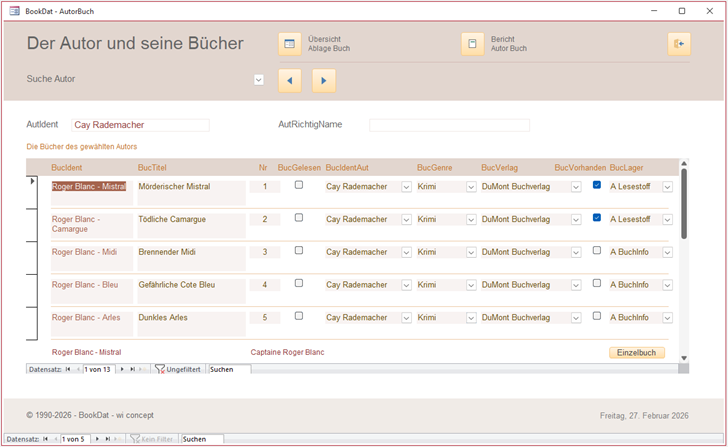This screenshot has height=447, width=728.
Task: Go to next record in bottom author navigator
Action: point(96,439)
